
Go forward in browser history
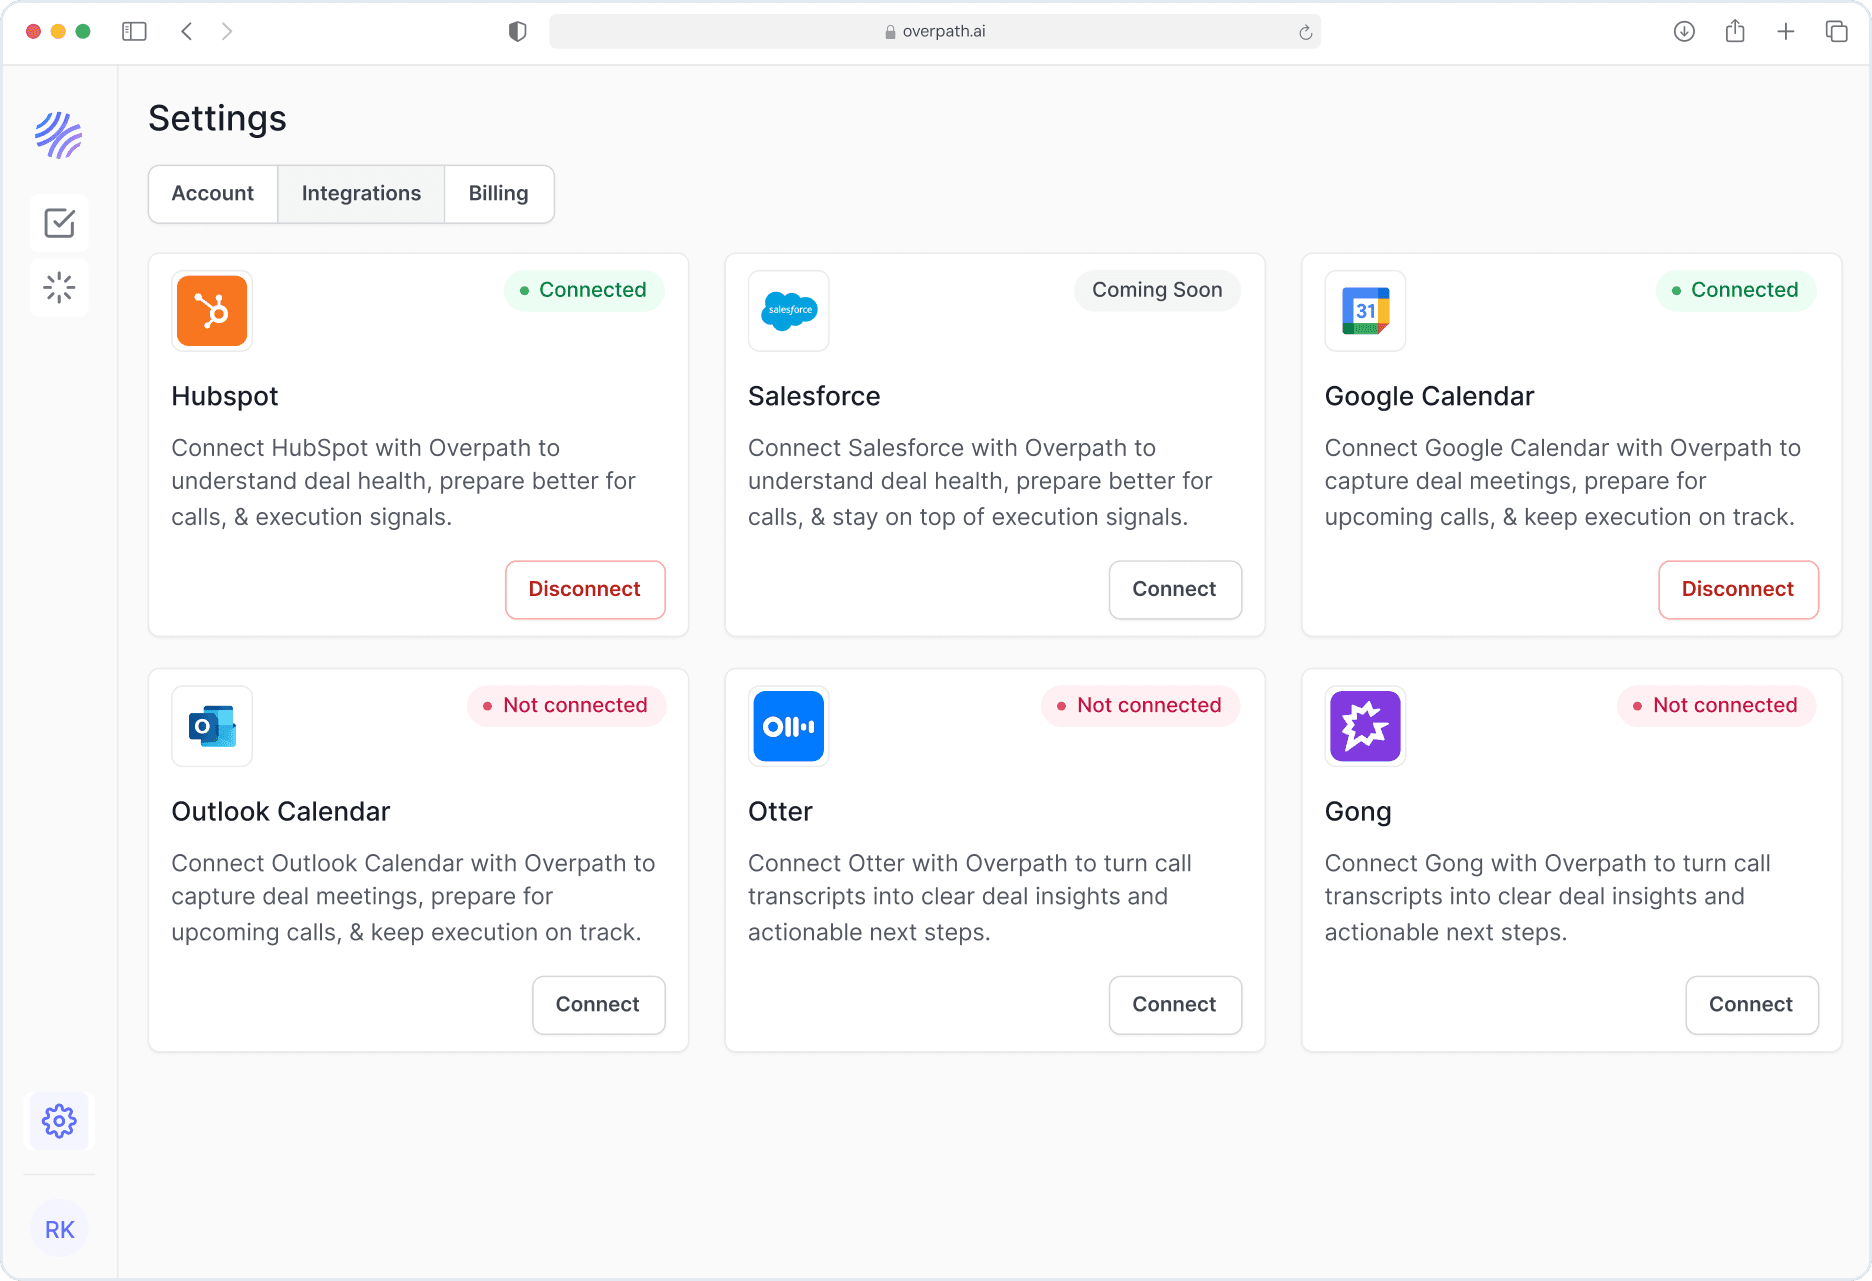tap(227, 32)
